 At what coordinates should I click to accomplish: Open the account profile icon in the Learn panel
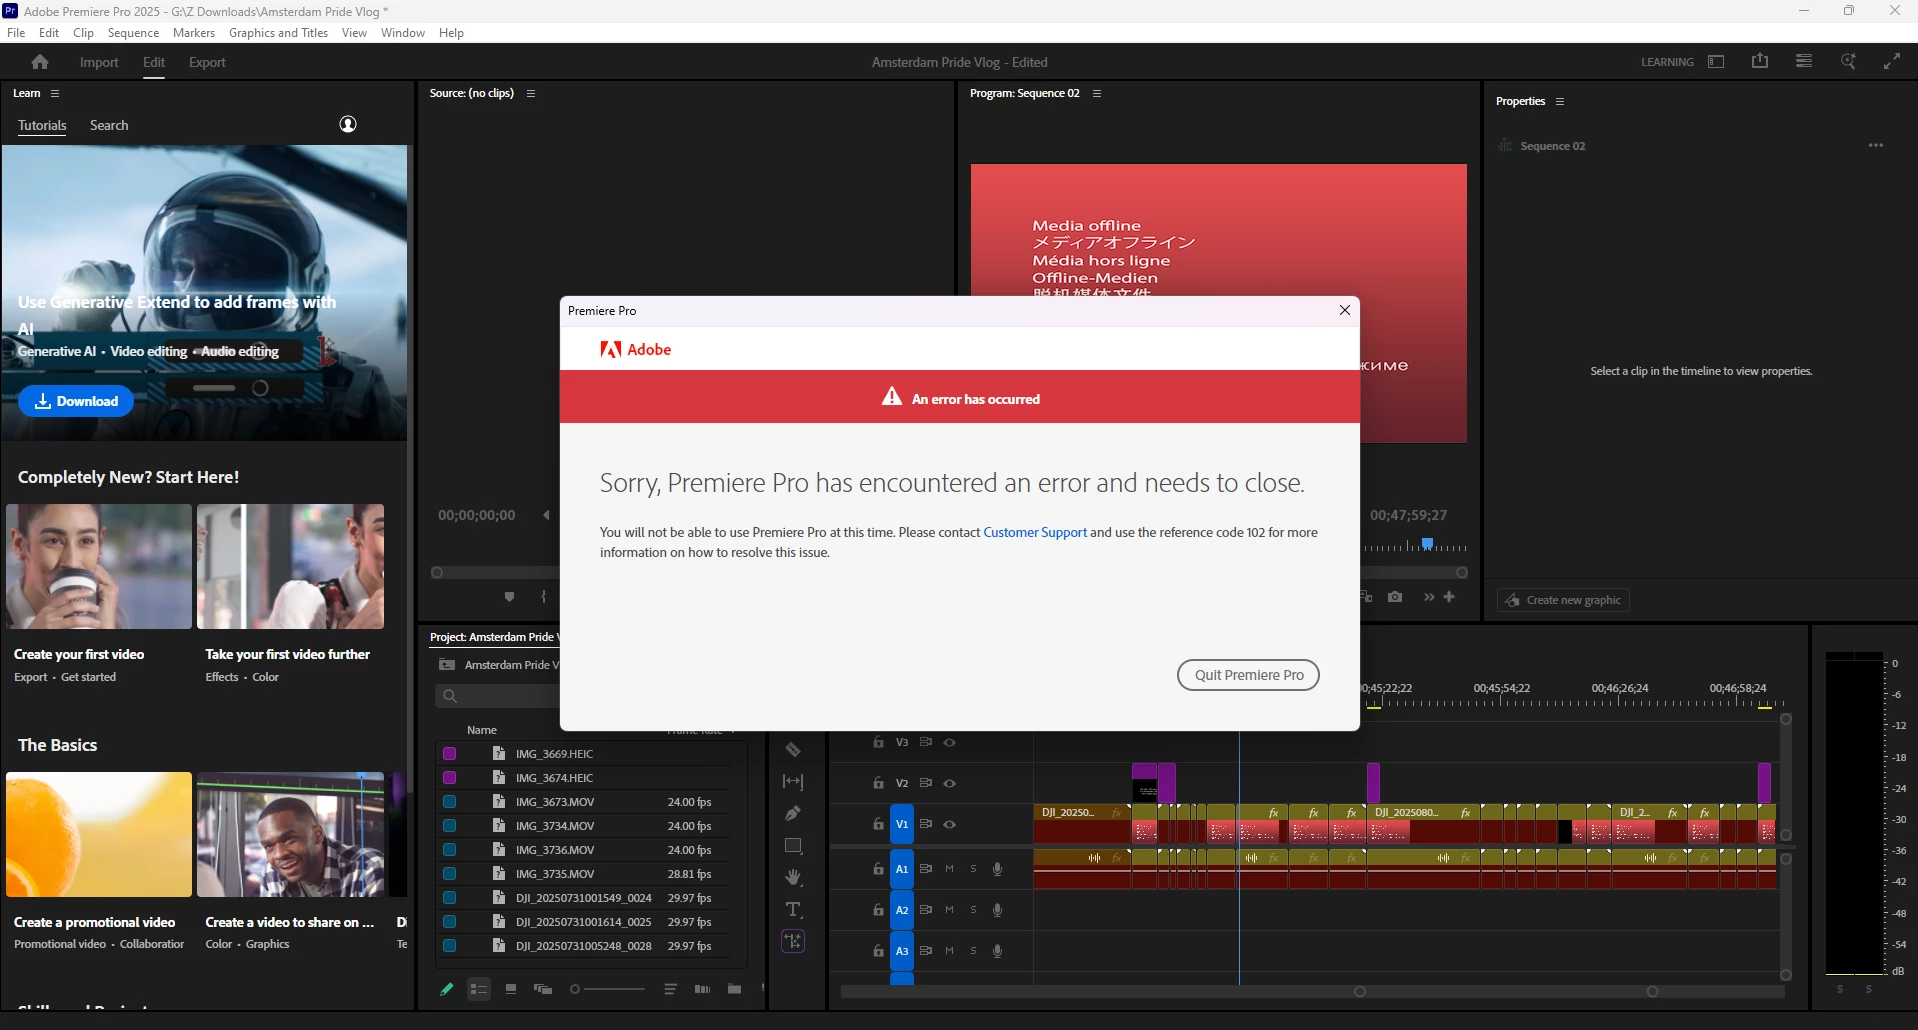(x=348, y=124)
